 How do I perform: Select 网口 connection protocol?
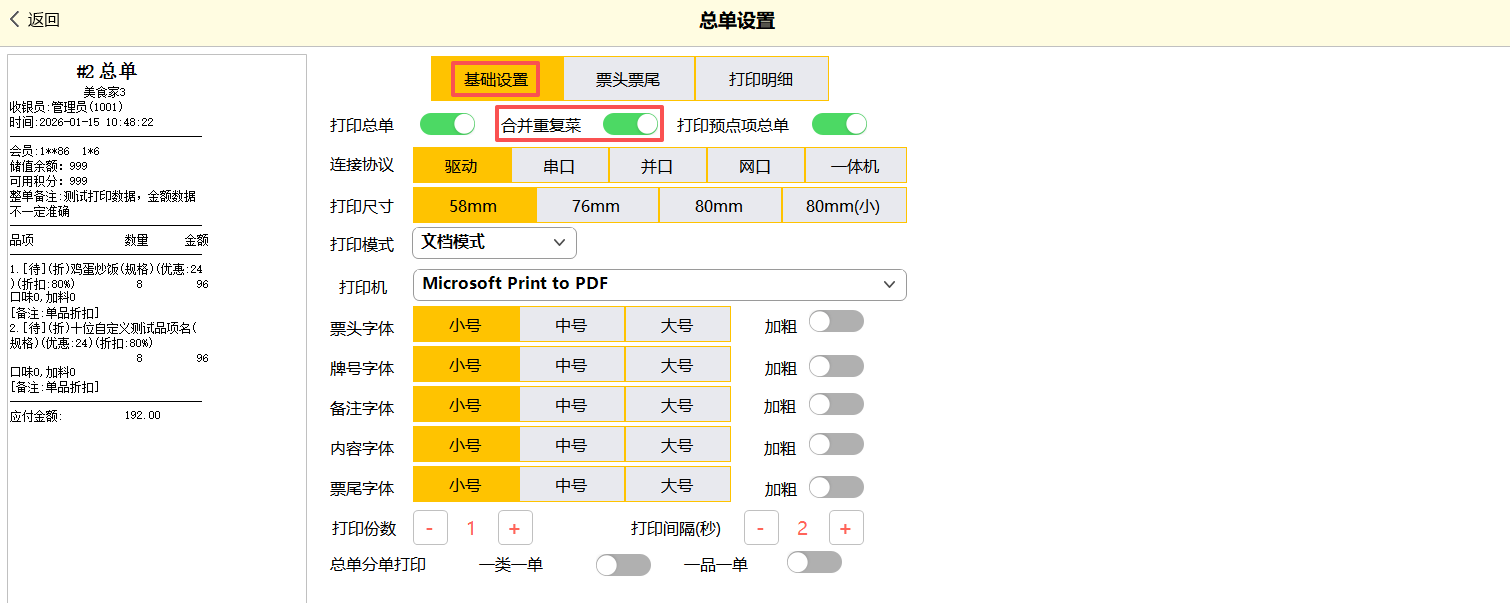click(x=755, y=166)
